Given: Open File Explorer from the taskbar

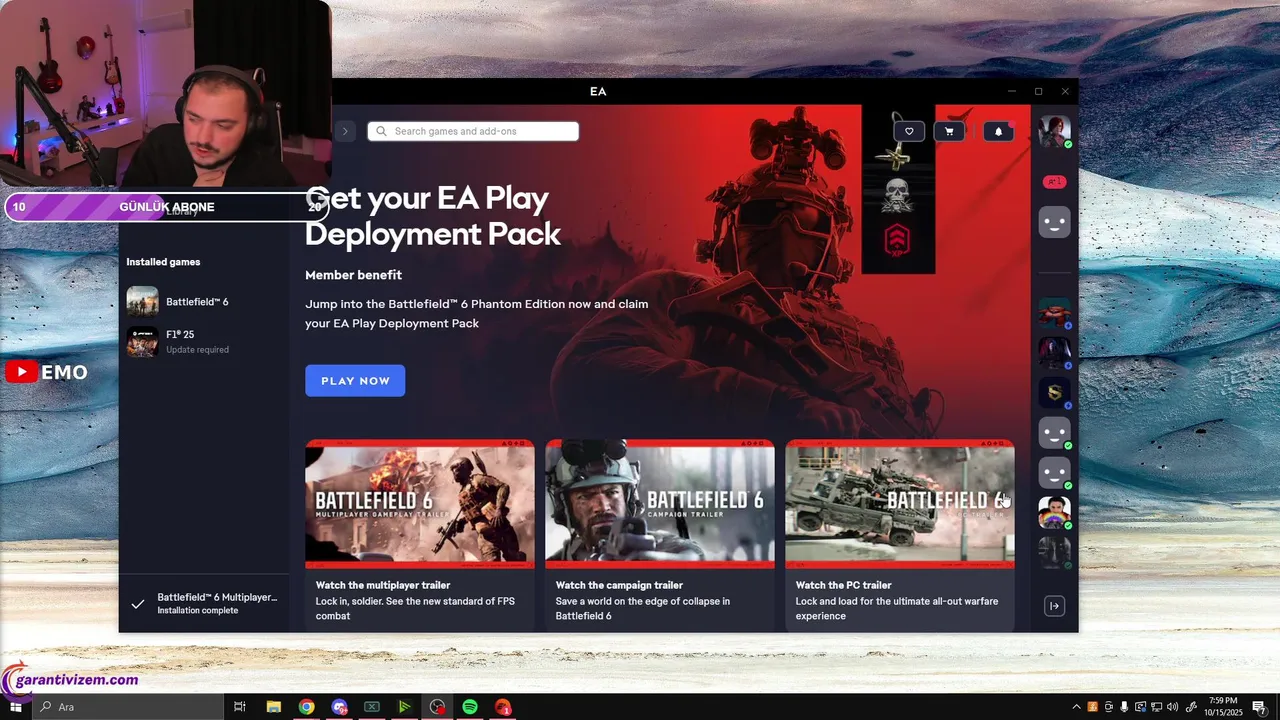Looking at the screenshot, I should click(273, 707).
